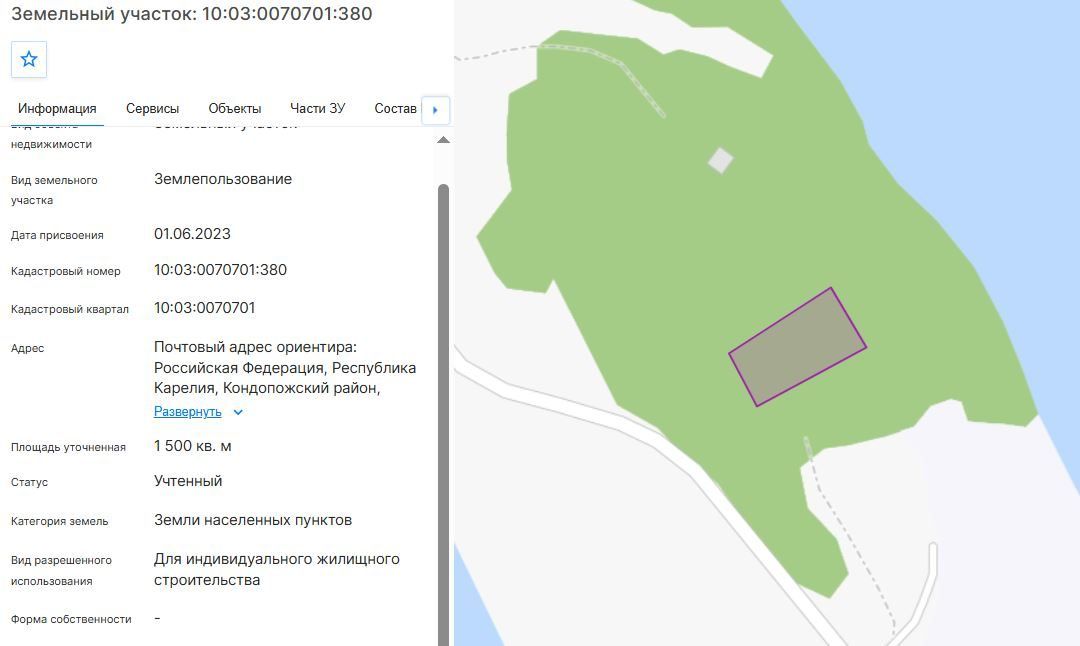The height and width of the screenshot is (646, 1080).
Task: Click the scrollbar up arrow in info panel
Action: (x=444, y=140)
